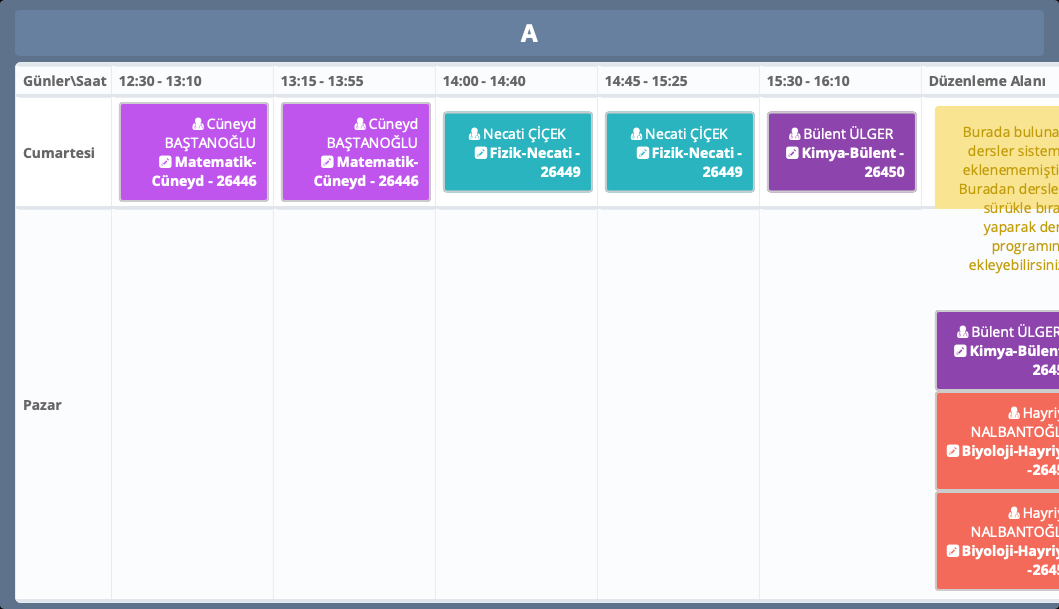Click teacher icon on the lower Hayriye card

pyautogui.click(x=1014, y=512)
